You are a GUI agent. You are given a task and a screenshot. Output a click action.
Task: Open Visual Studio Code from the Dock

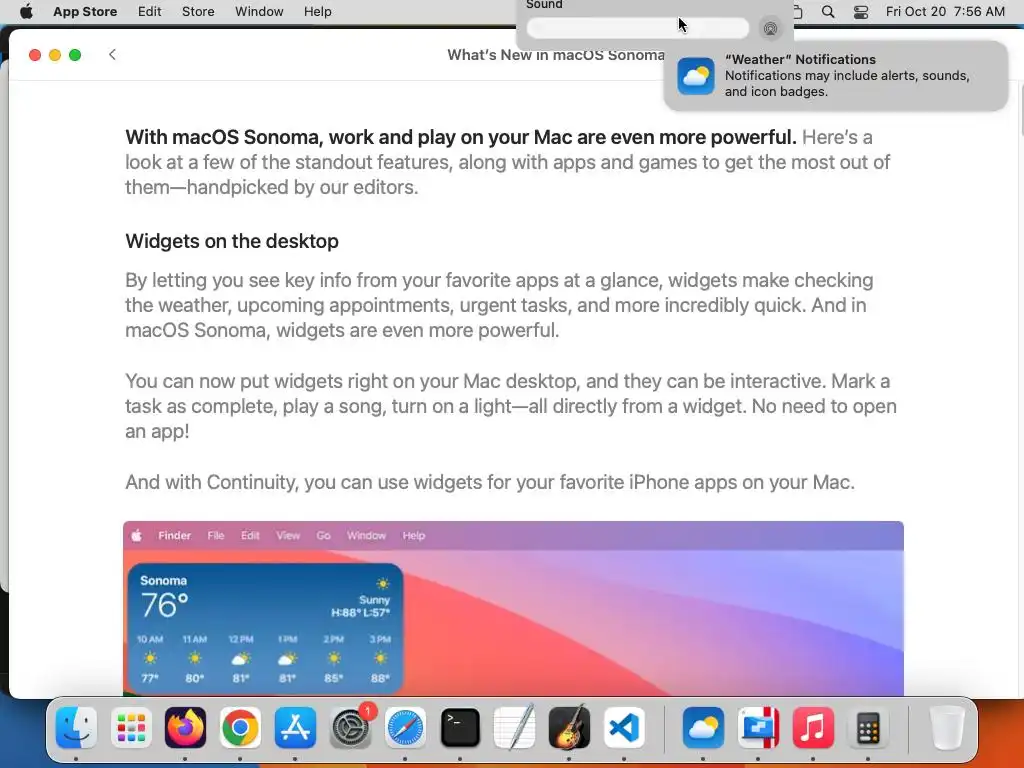pos(624,728)
